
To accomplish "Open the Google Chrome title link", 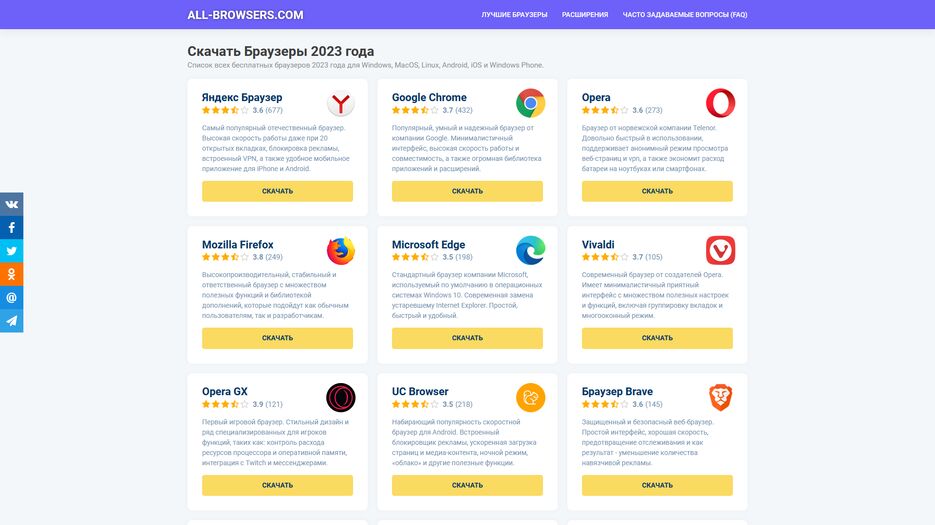I will (429, 97).
